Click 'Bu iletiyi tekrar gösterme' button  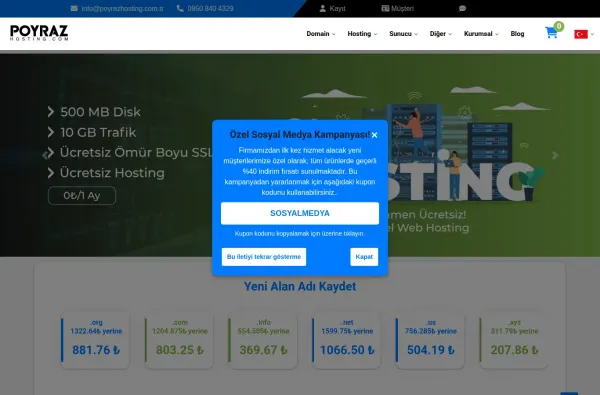click(264, 257)
